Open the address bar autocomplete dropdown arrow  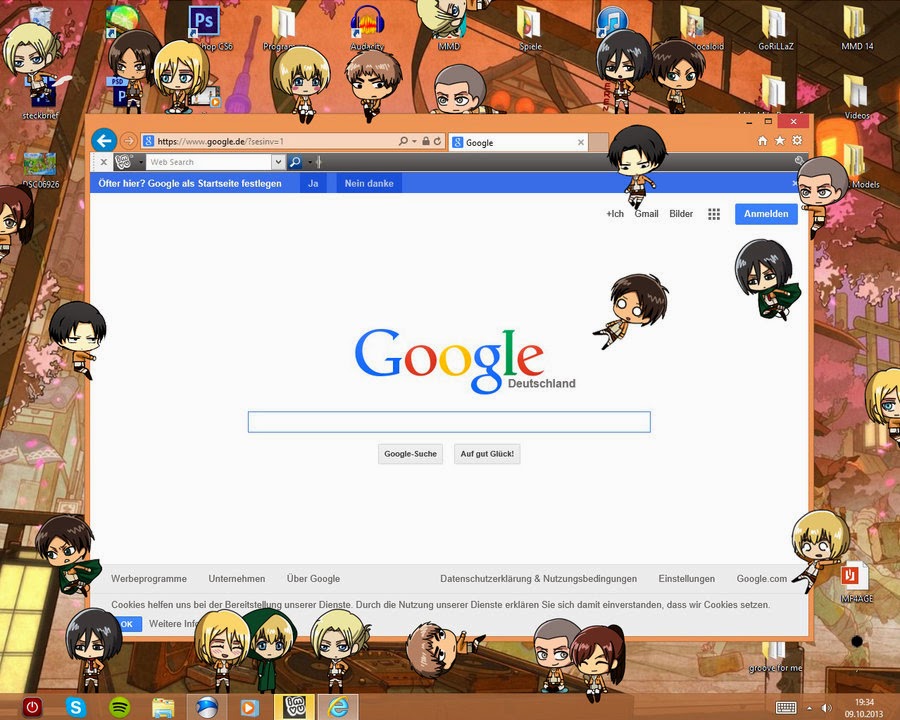coord(414,141)
